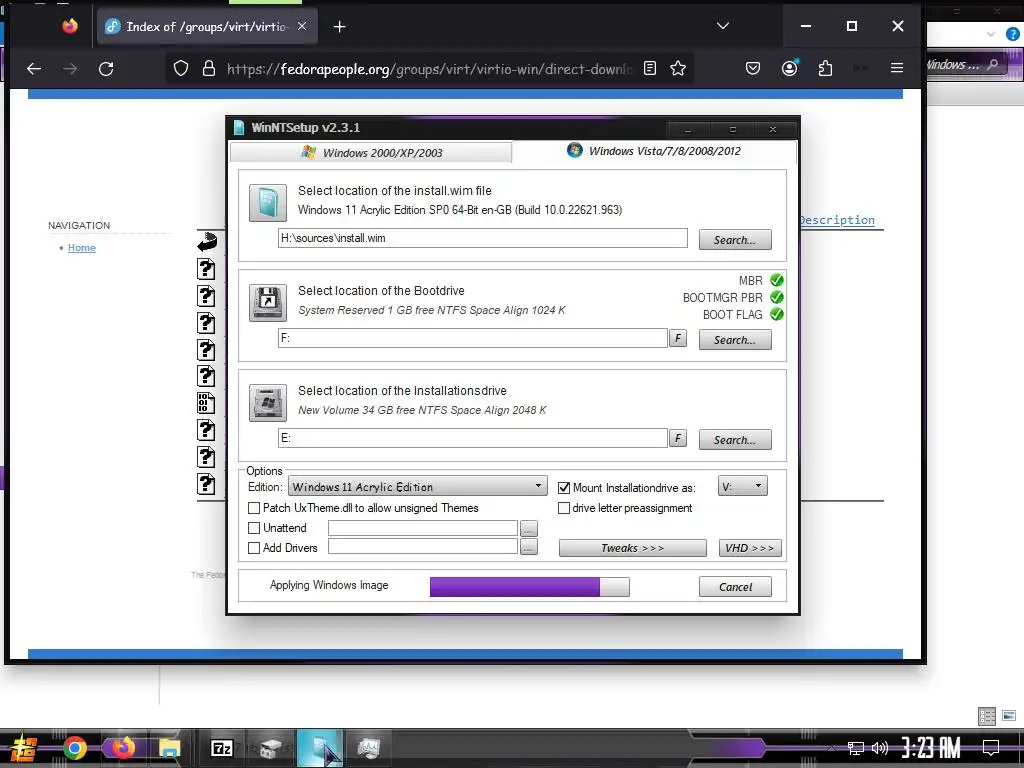Click the F button beside E: field
Screen dimensions: 1024x768
coord(677,438)
